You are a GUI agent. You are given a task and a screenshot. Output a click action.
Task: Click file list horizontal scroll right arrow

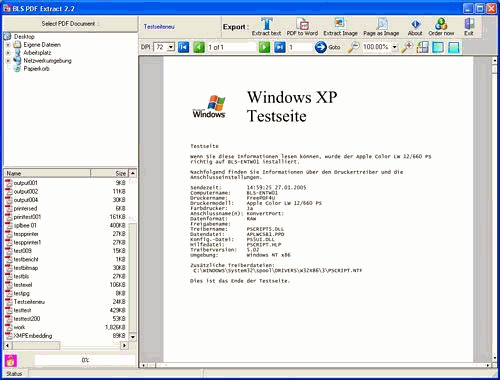pos(124,345)
